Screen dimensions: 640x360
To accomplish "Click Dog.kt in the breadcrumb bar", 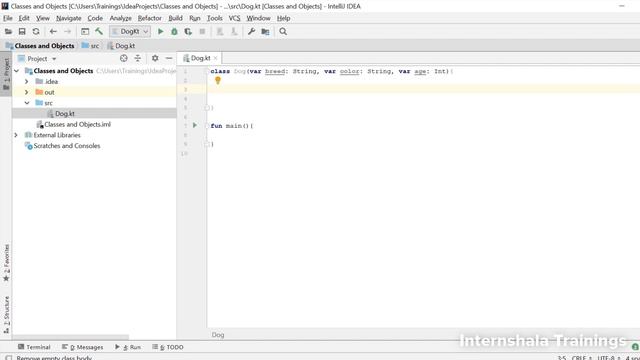I will (121, 46).
